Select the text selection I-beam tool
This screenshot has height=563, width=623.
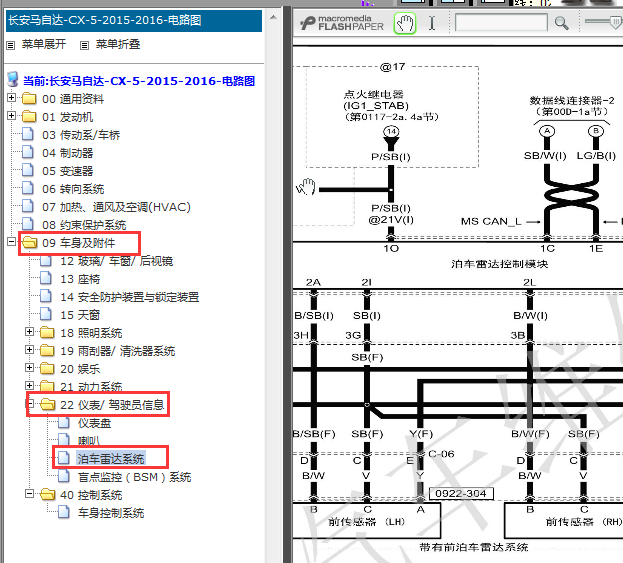tap(432, 23)
